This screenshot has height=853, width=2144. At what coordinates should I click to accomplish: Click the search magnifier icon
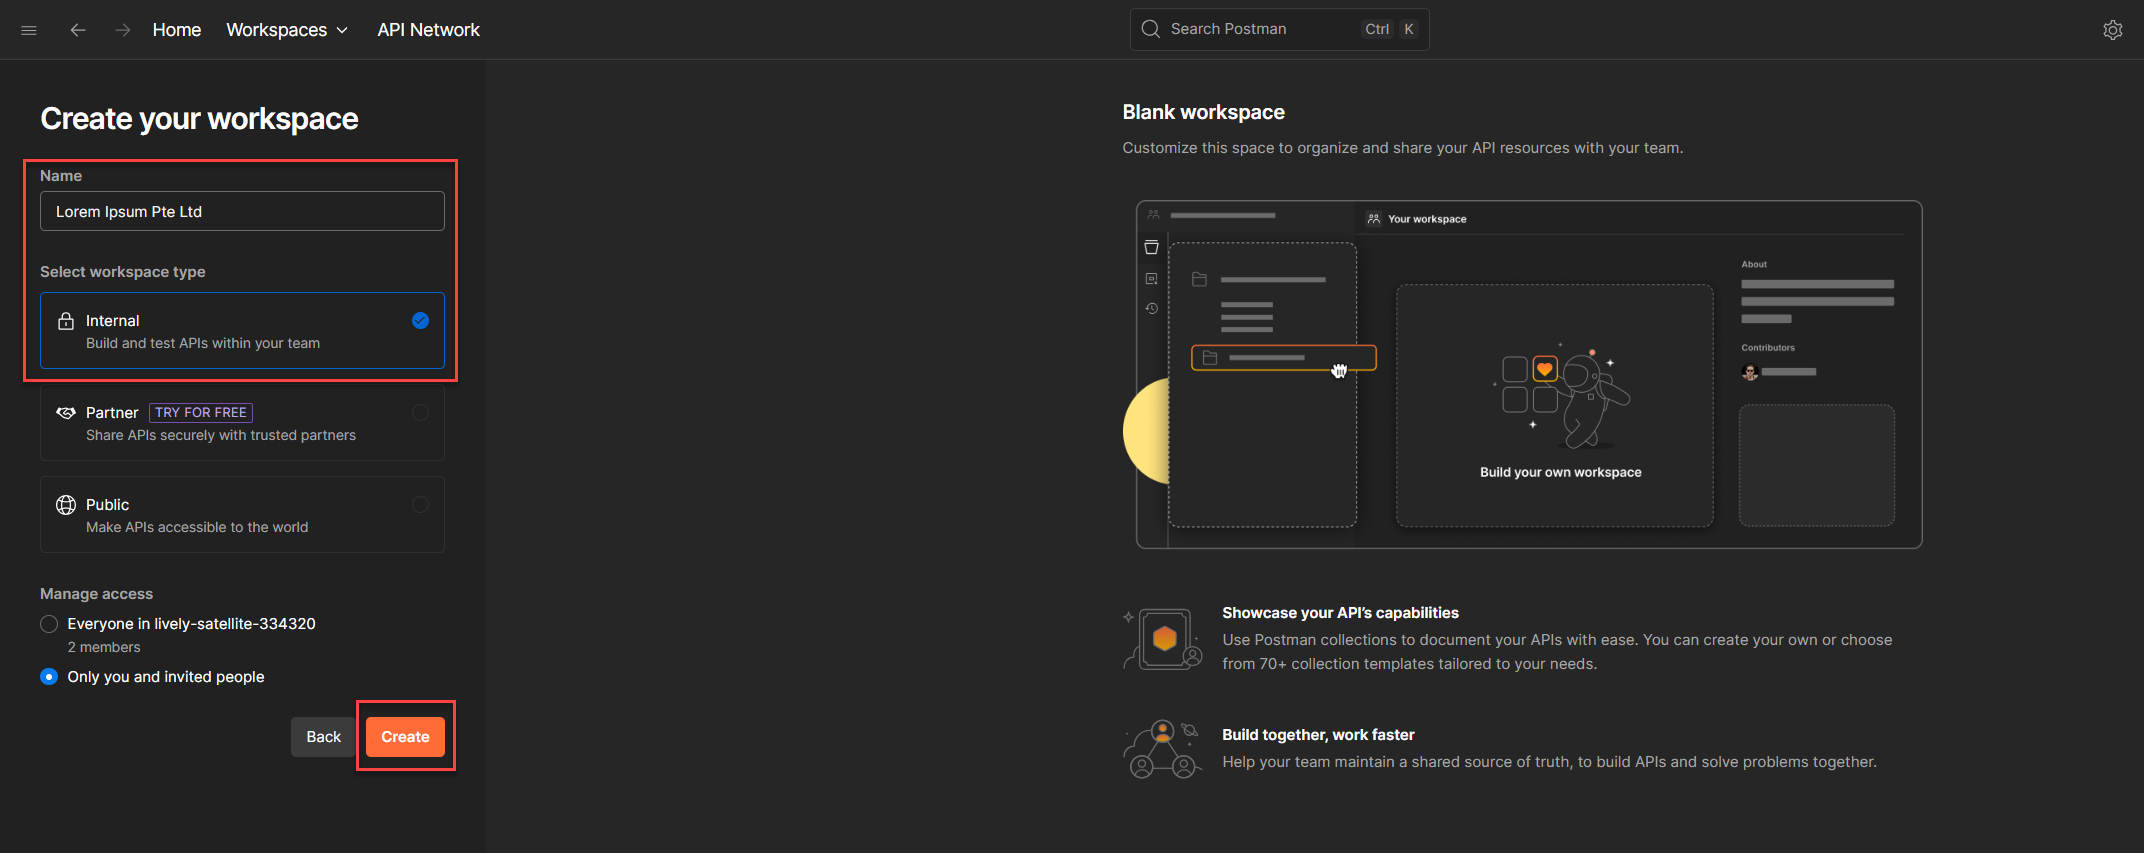click(x=1151, y=29)
